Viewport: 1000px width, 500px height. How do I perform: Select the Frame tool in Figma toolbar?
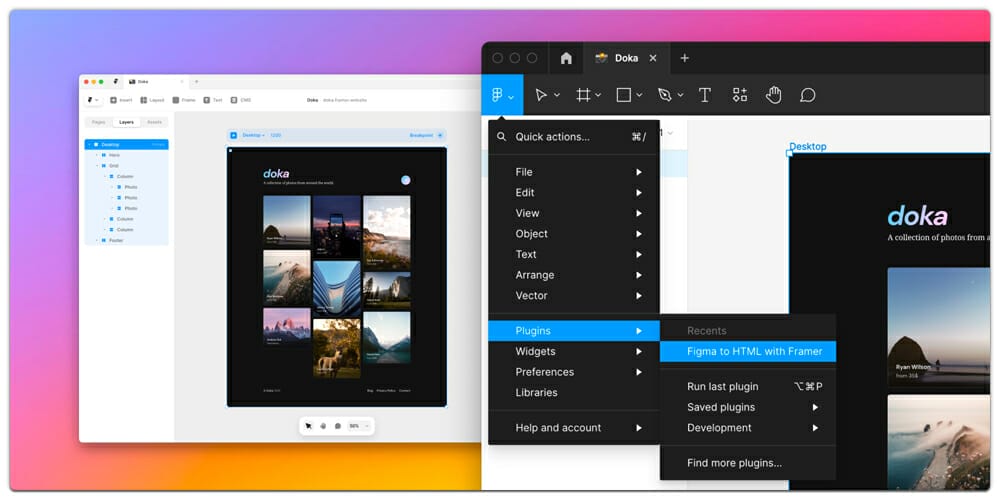click(583, 95)
